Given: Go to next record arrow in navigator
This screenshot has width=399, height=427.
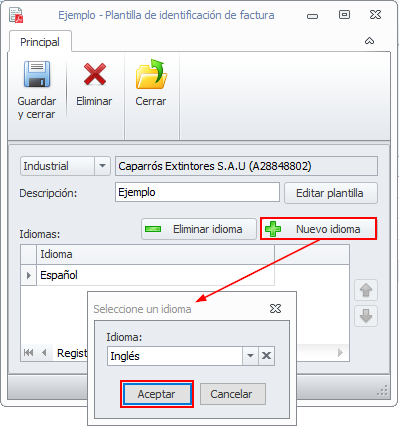Looking at the screenshot, I should (340, 352).
